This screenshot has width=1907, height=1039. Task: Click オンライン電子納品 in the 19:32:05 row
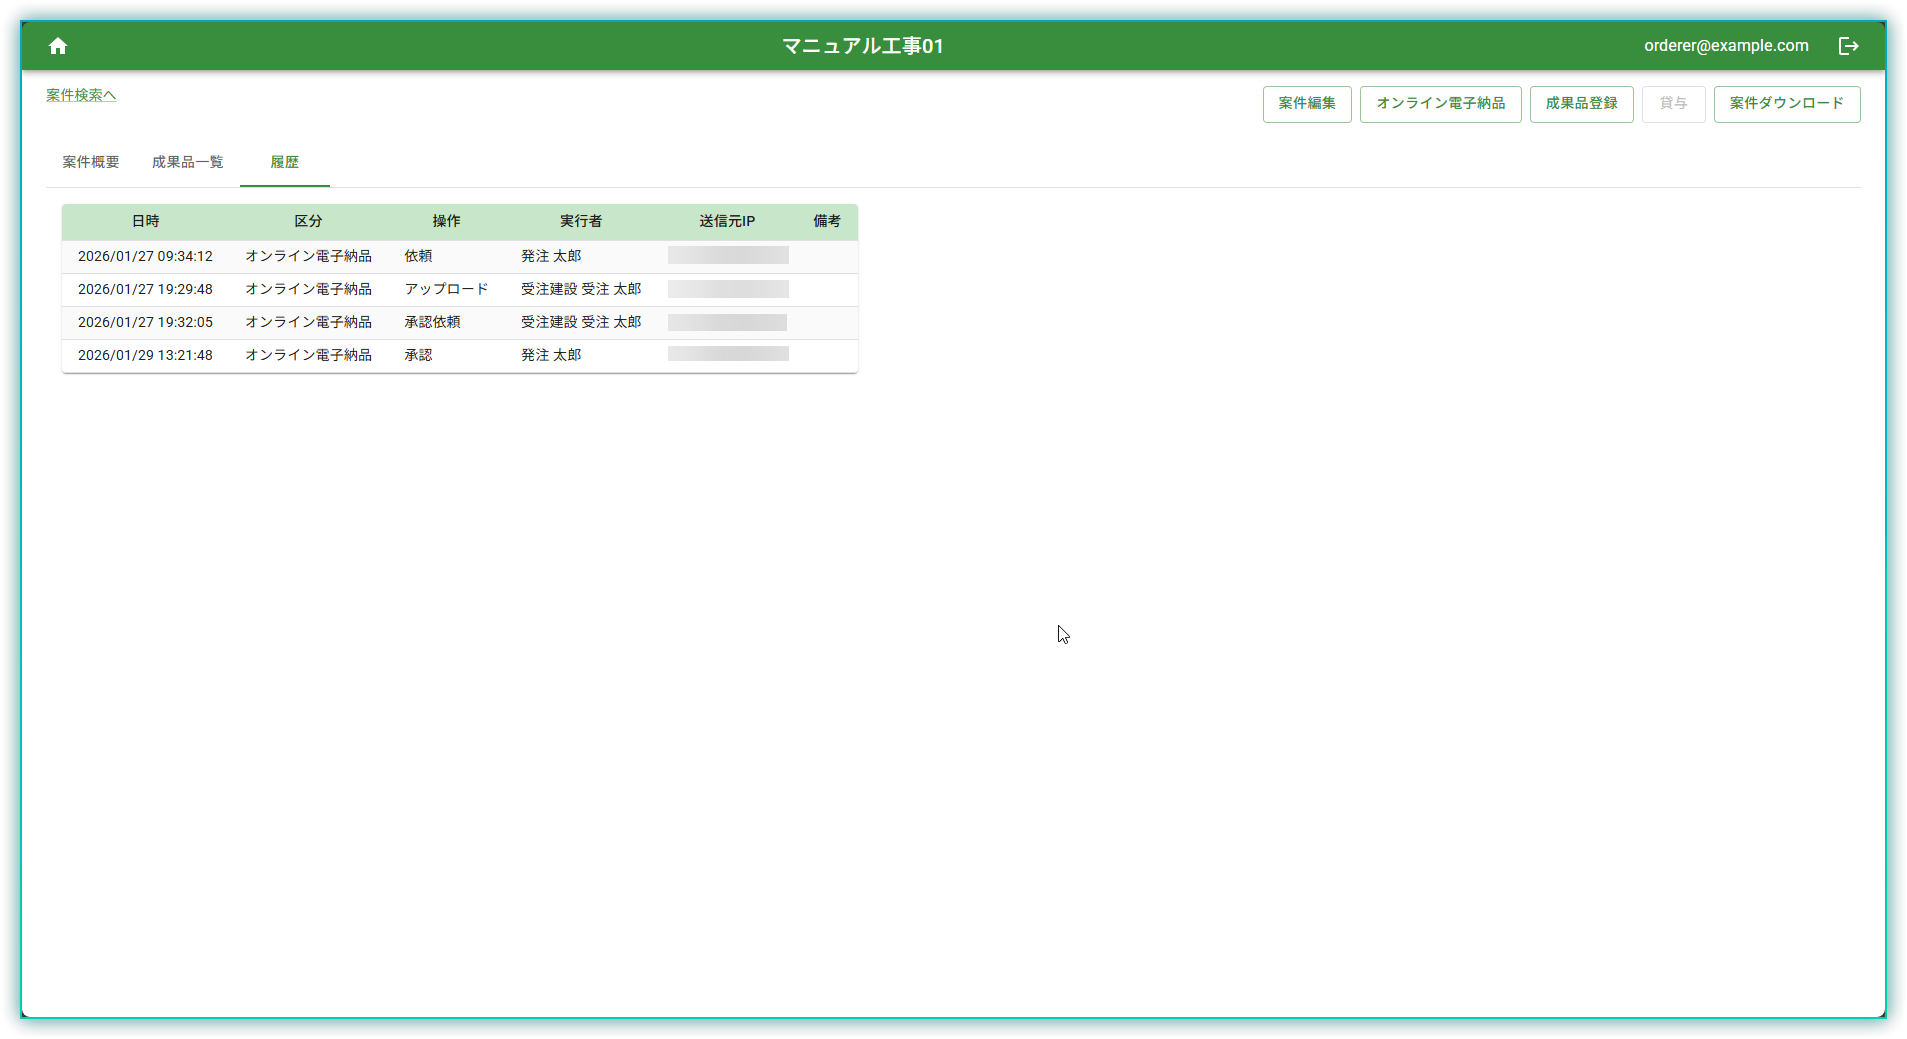[308, 322]
